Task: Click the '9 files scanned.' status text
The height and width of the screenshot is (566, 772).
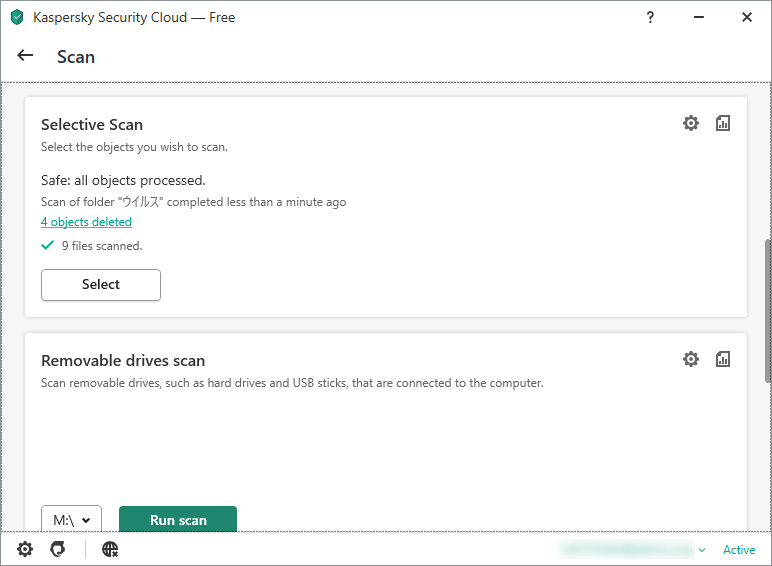Action: 102,246
